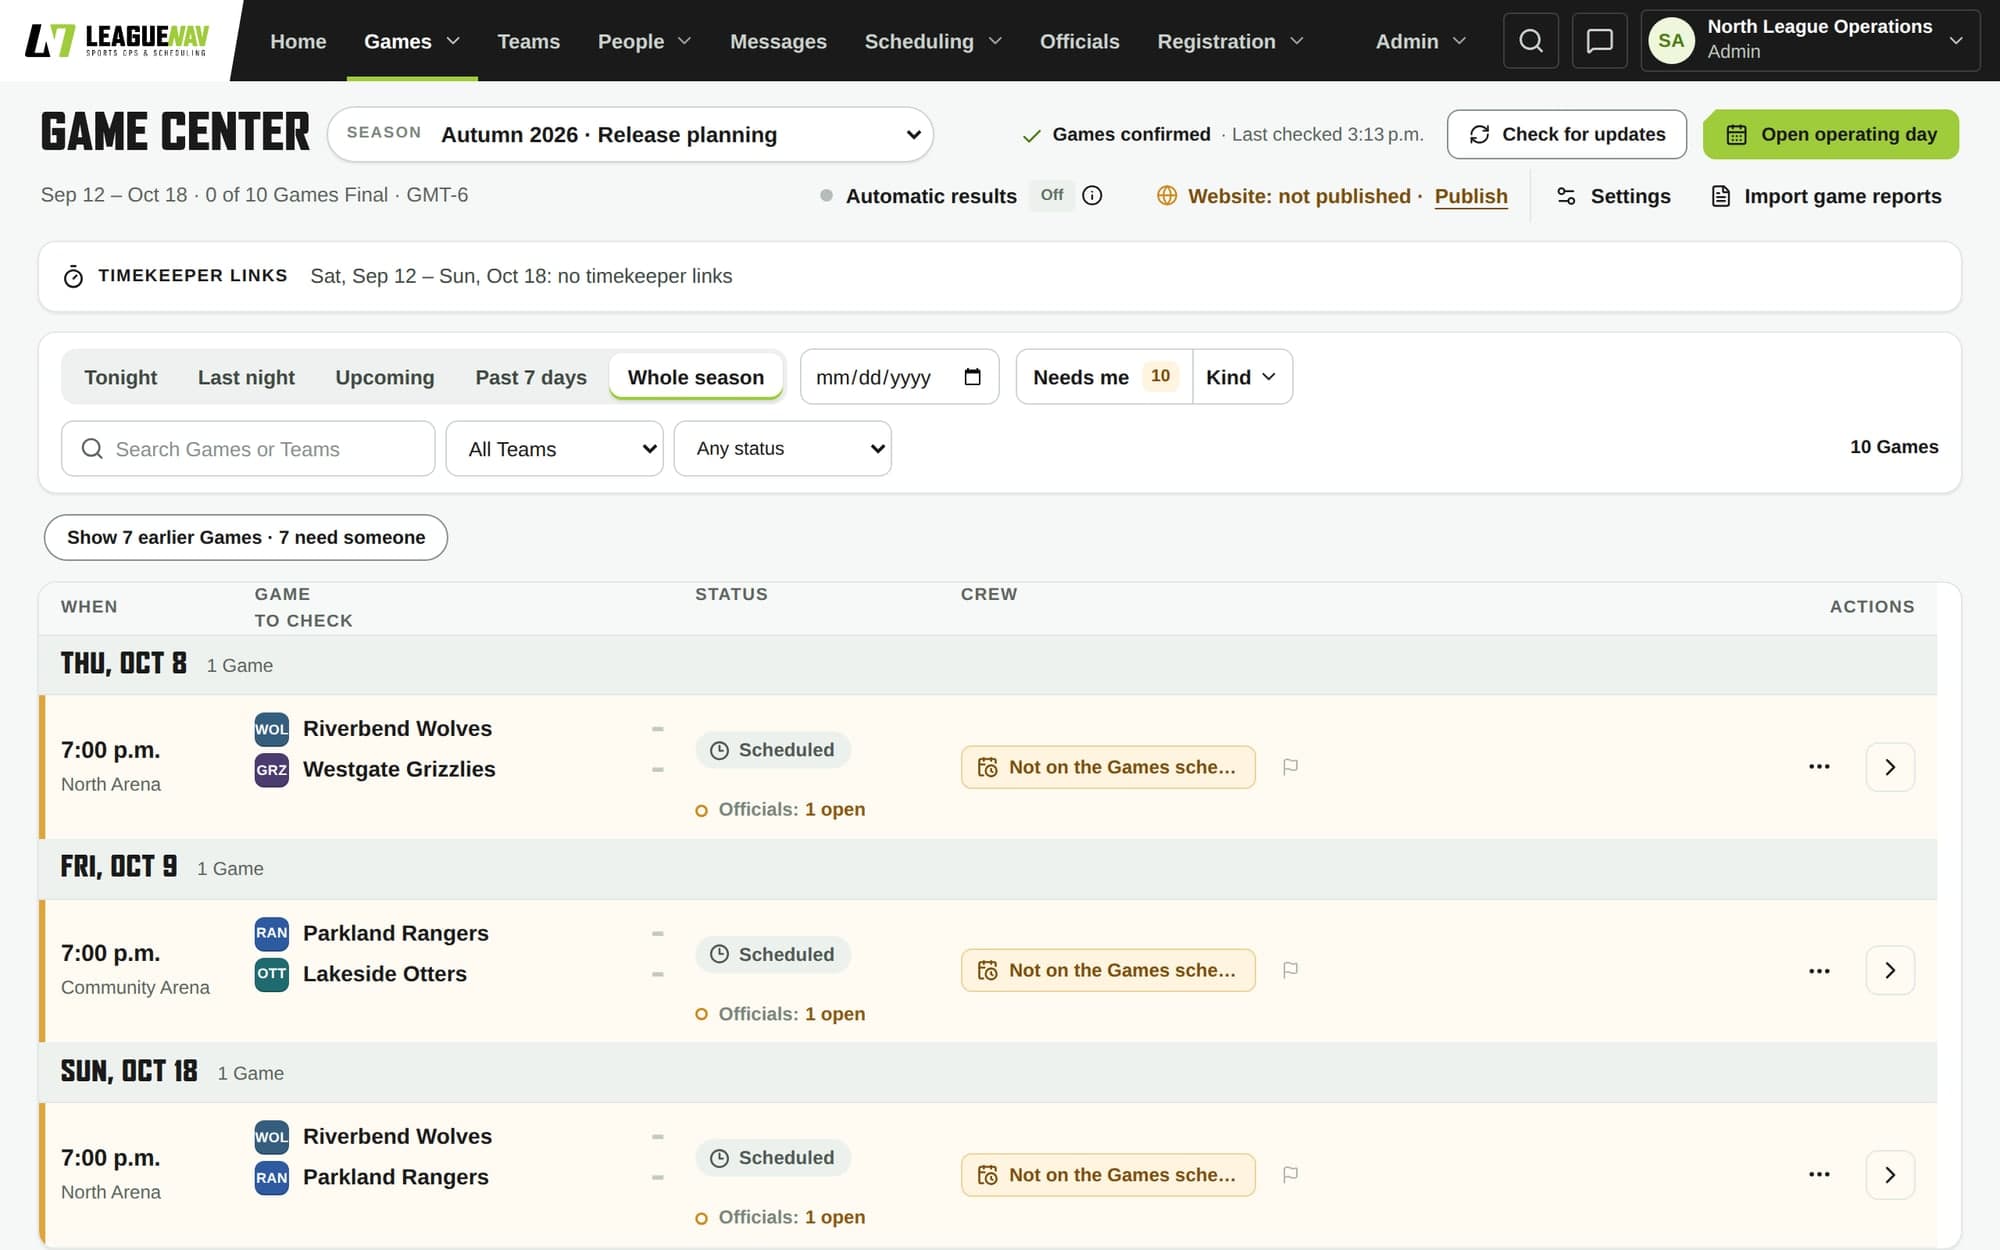Show 7 earlier Games button

click(x=246, y=537)
